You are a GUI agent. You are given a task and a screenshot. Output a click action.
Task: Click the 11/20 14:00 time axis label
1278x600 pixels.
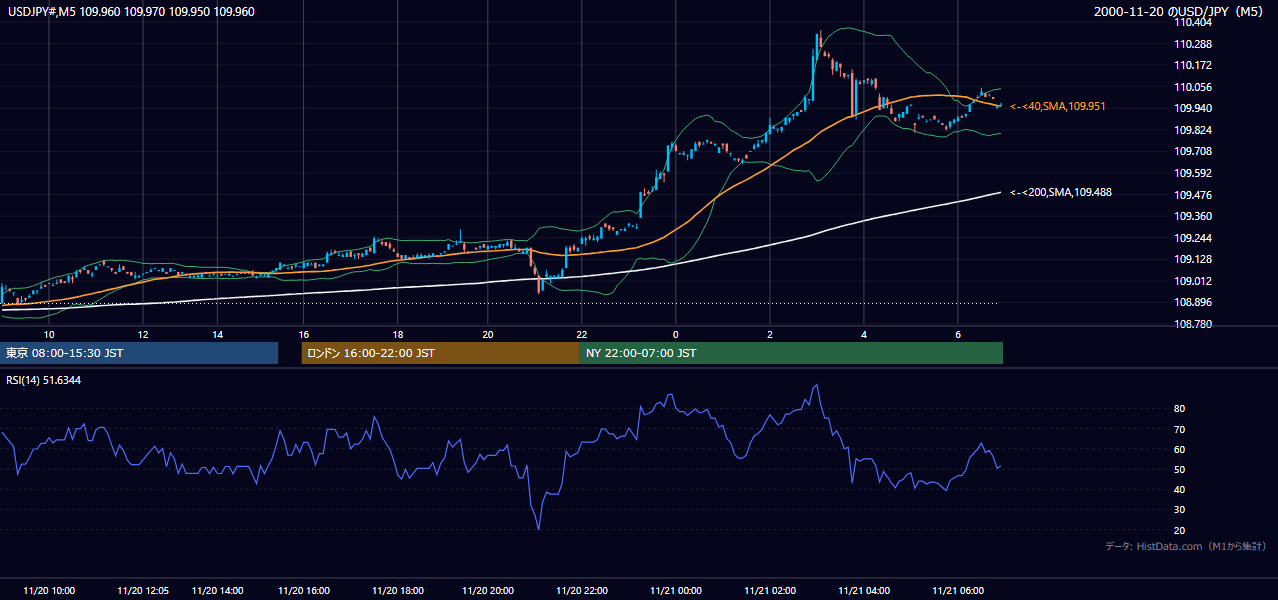coord(218,590)
